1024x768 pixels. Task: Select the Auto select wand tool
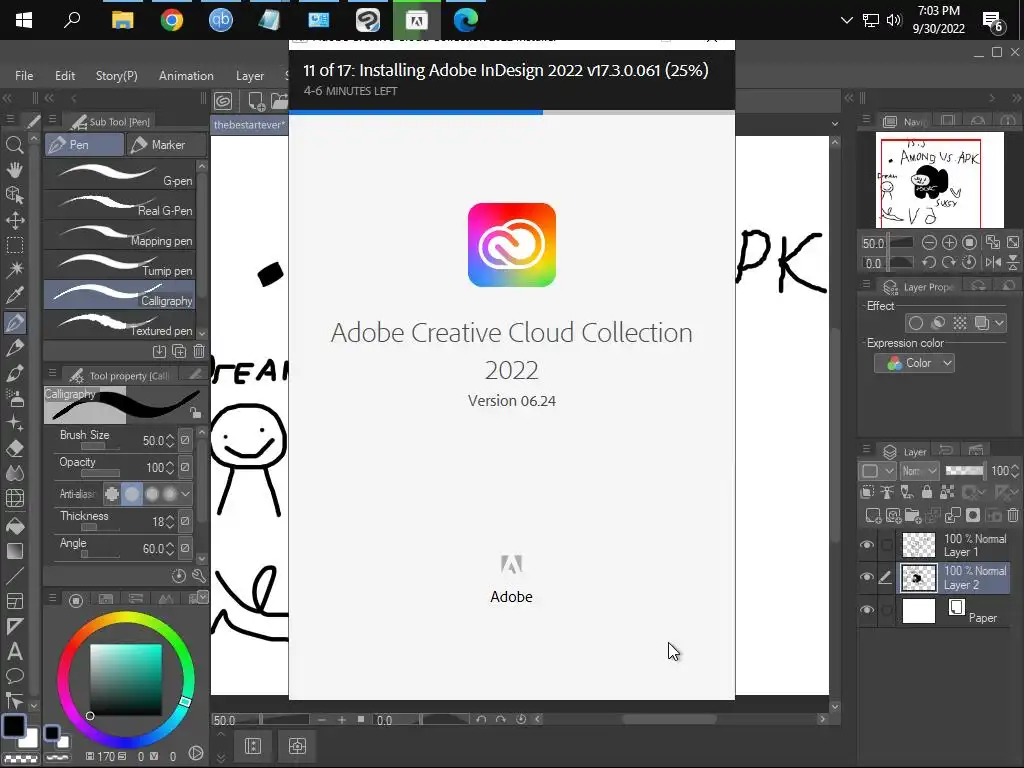point(14,269)
